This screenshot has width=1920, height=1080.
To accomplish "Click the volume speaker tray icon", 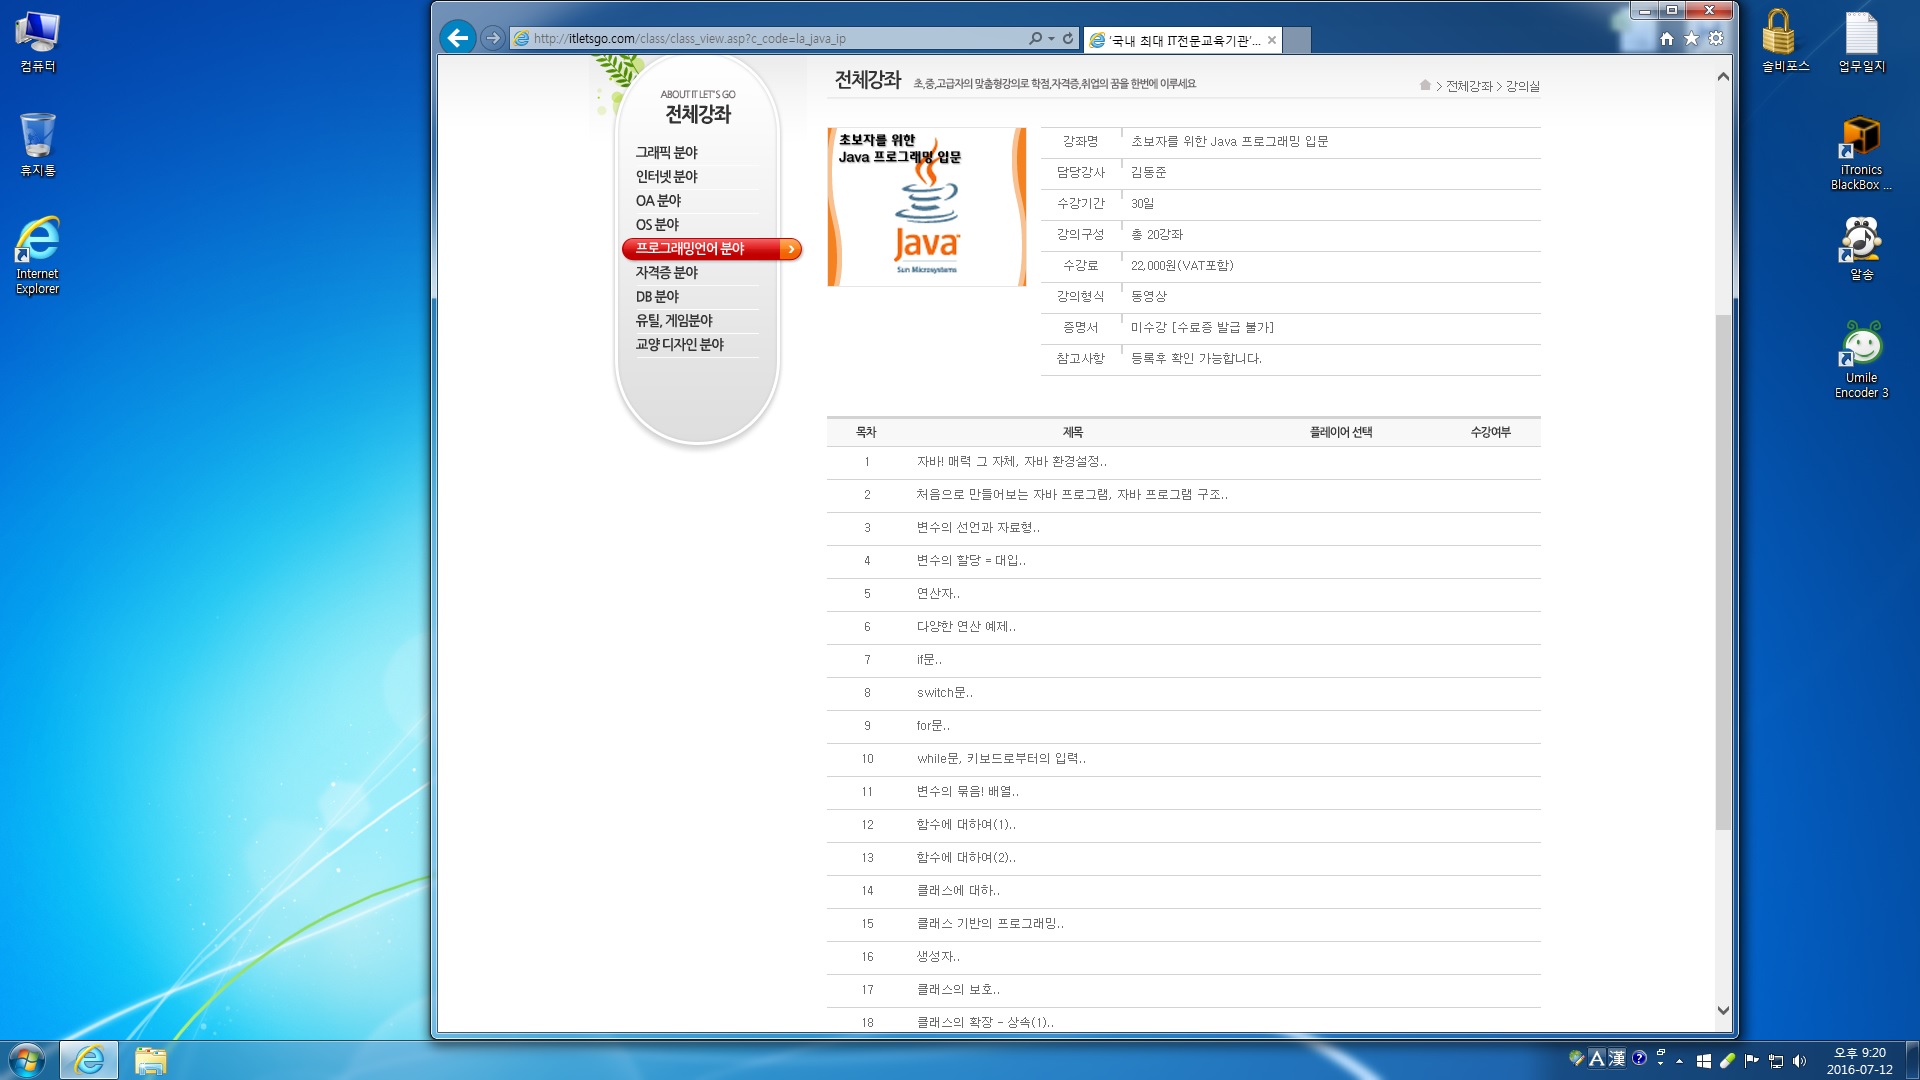I will click(1800, 1060).
